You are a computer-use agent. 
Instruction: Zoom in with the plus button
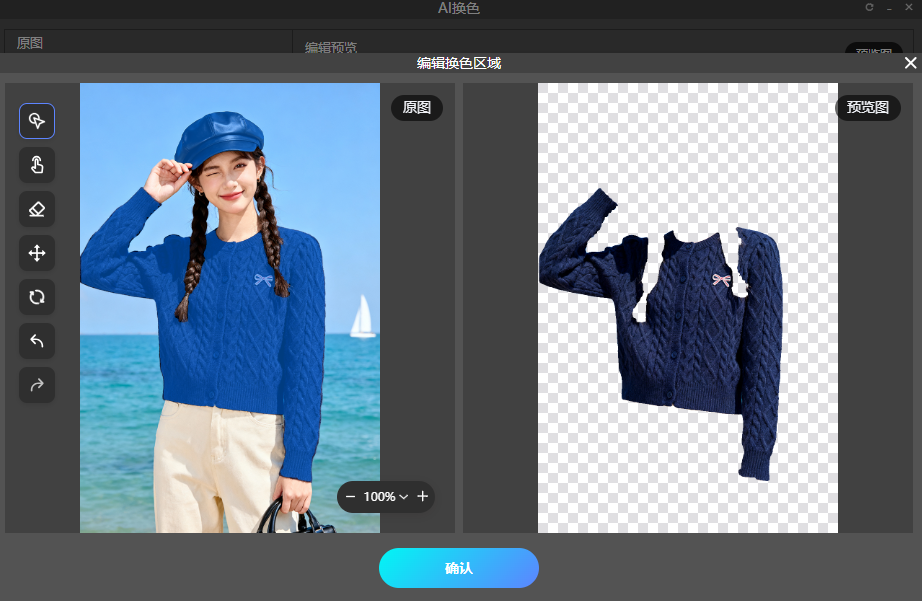click(423, 497)
